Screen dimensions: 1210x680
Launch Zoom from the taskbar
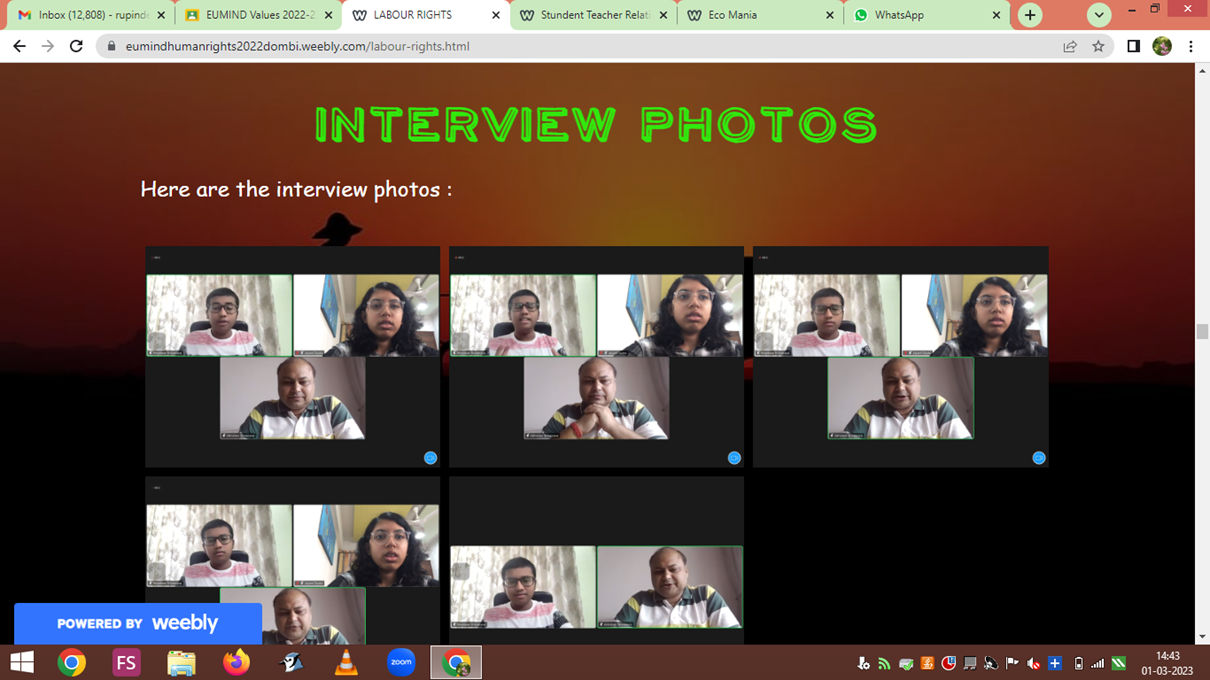click(401, 662)
